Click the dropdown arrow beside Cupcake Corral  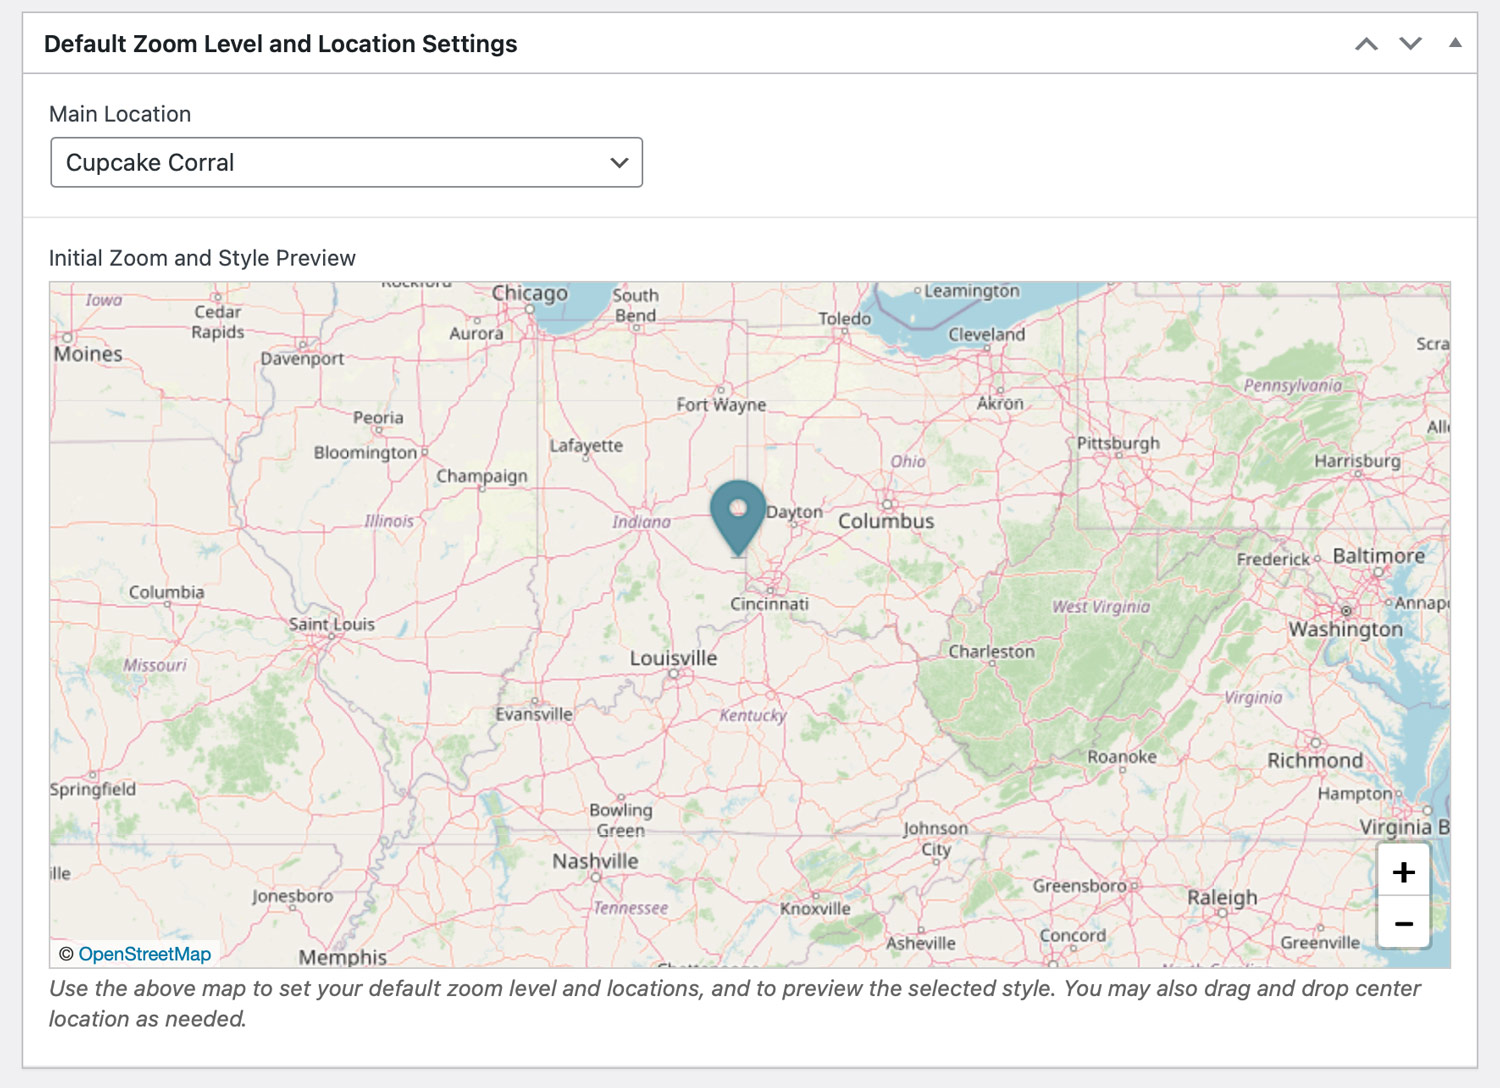(x=619, y=163)
